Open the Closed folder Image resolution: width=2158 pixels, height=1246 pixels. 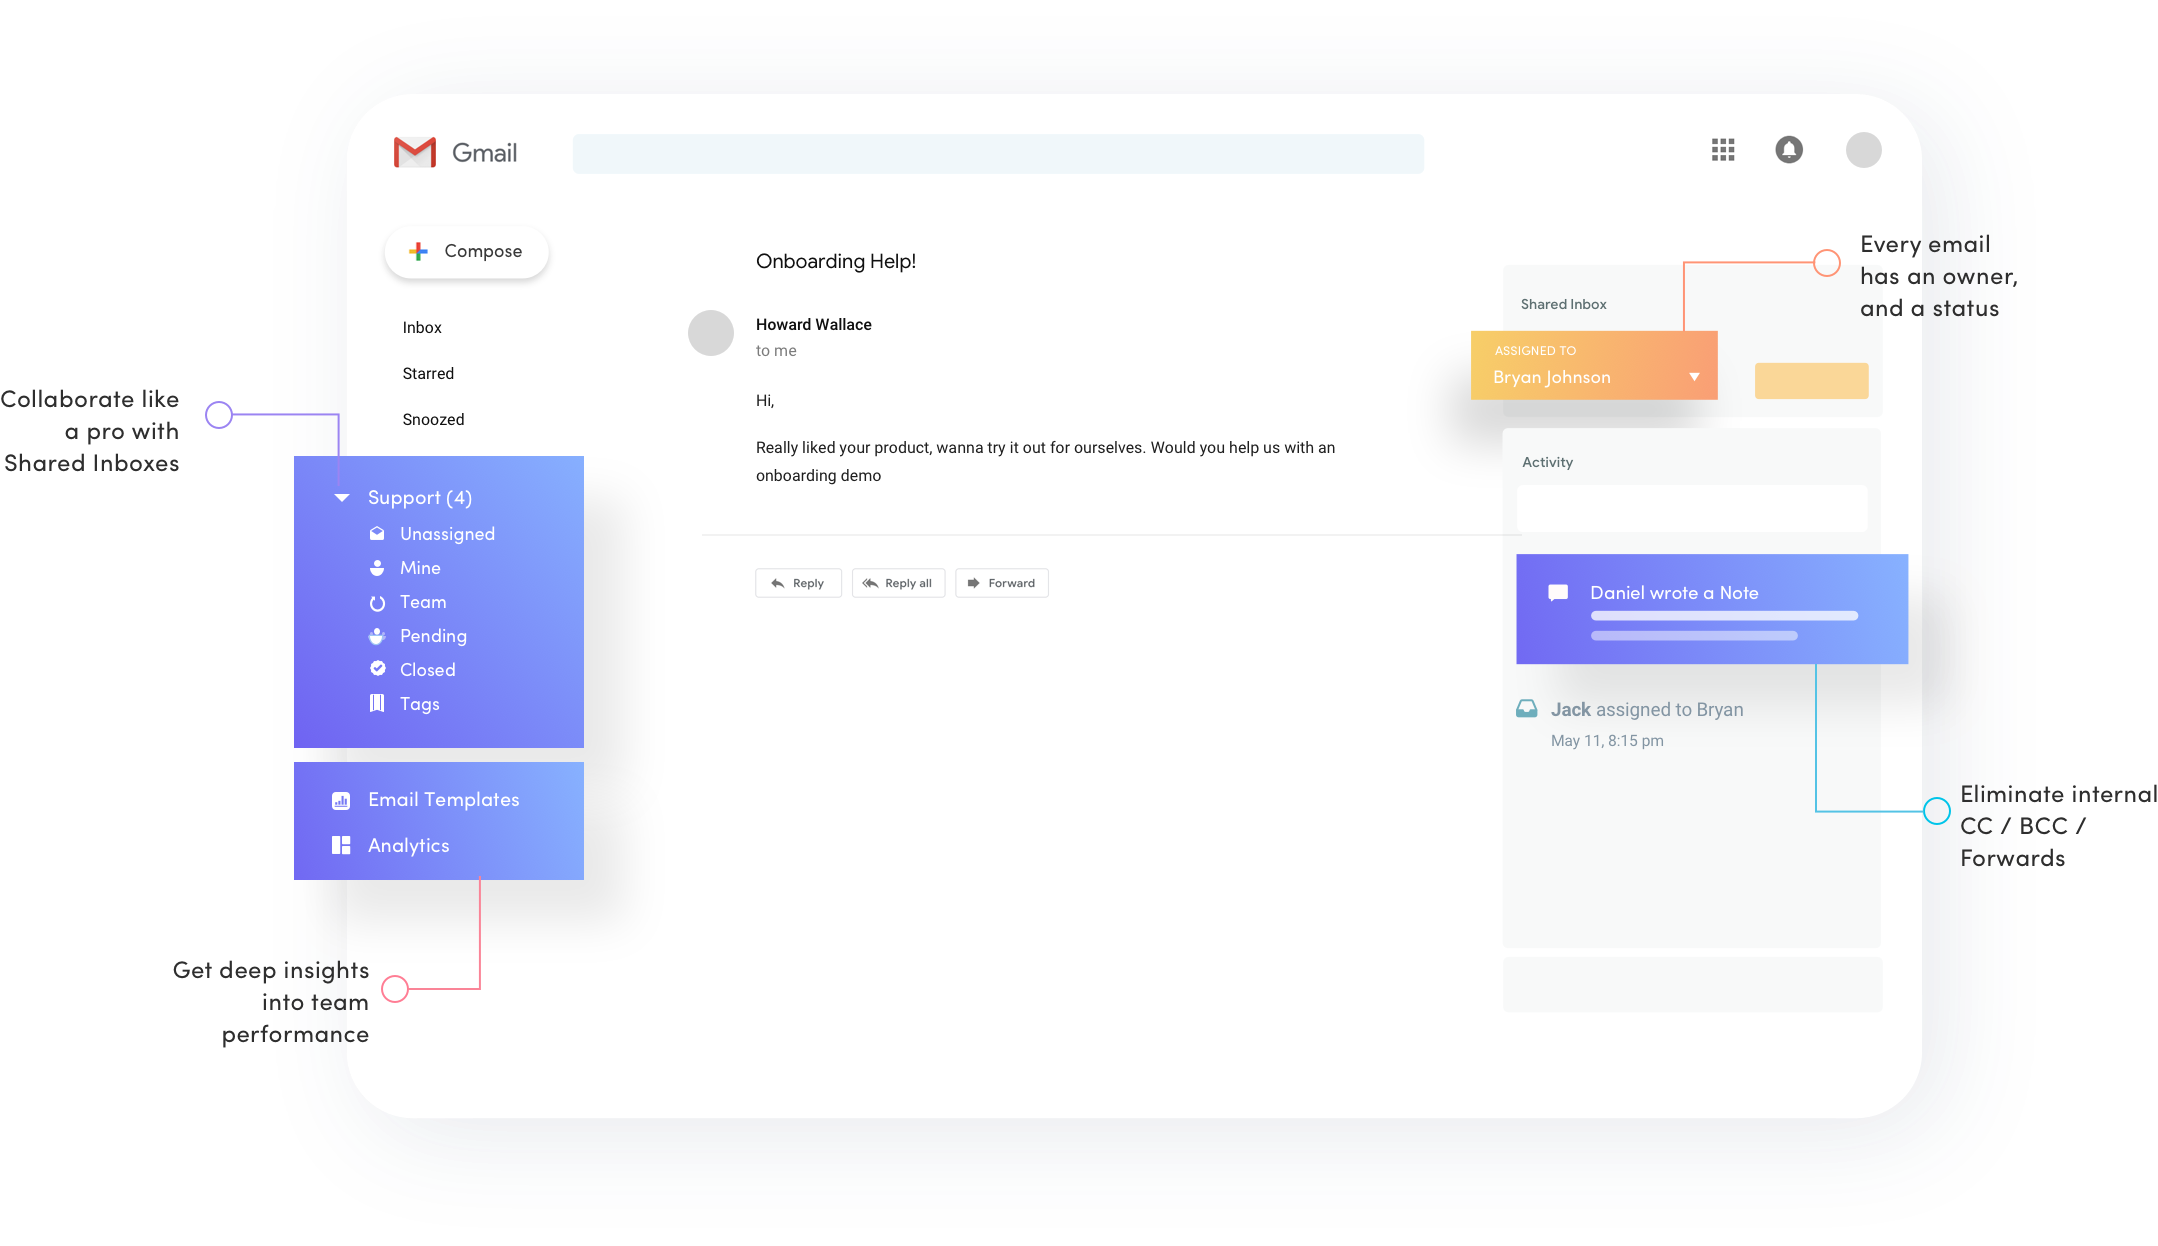(x=427, y=670)
